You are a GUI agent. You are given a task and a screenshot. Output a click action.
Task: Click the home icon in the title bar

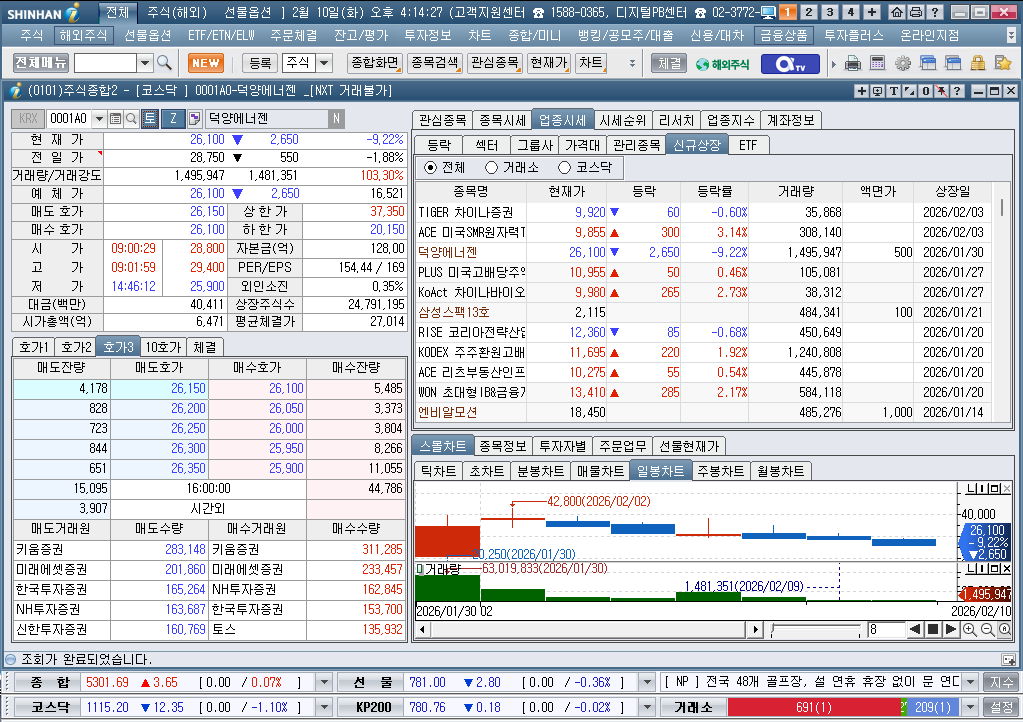[x=897, y=12]
